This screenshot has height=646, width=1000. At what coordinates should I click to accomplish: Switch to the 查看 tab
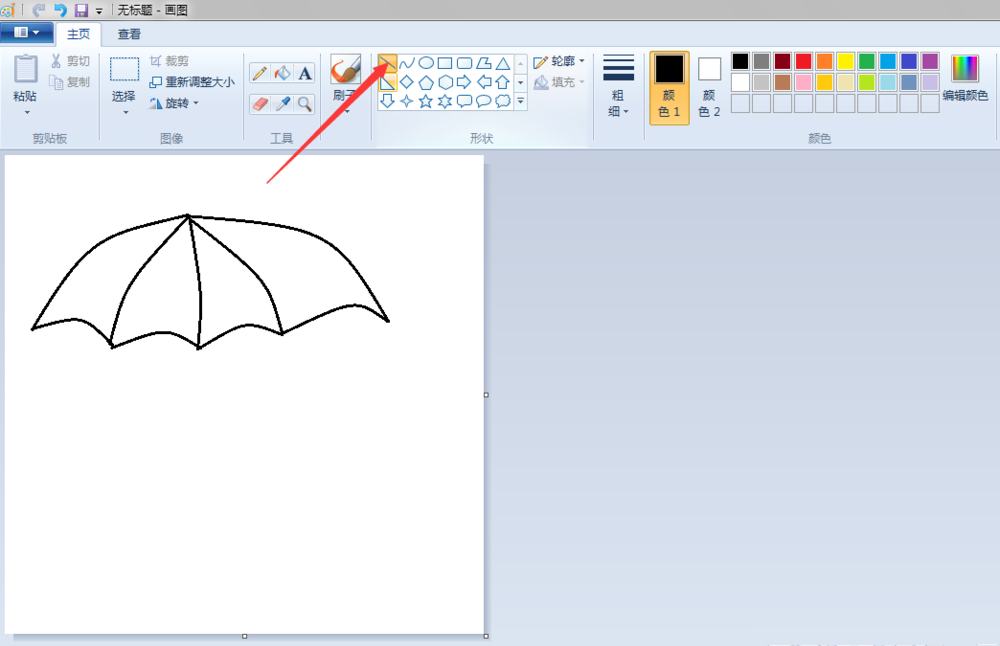point(129,34)
